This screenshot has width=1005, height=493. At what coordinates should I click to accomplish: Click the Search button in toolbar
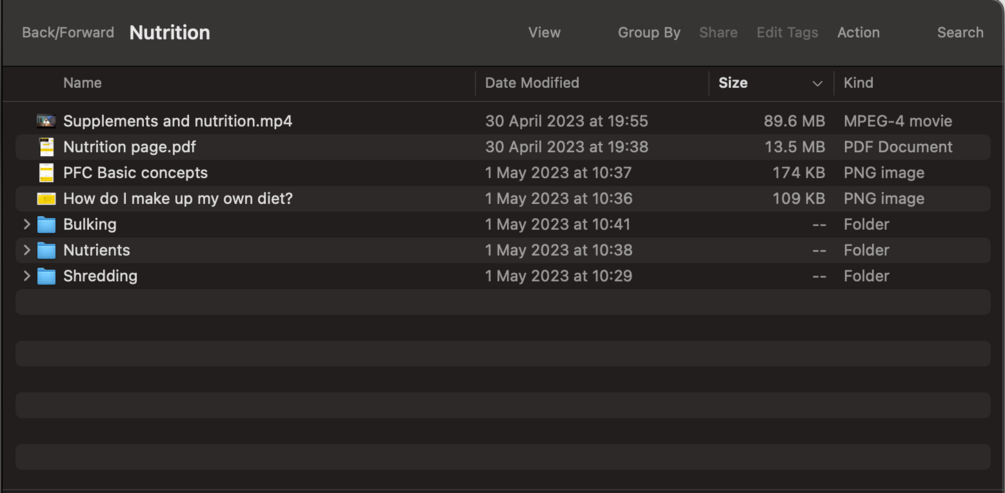[x=960, y=33]
